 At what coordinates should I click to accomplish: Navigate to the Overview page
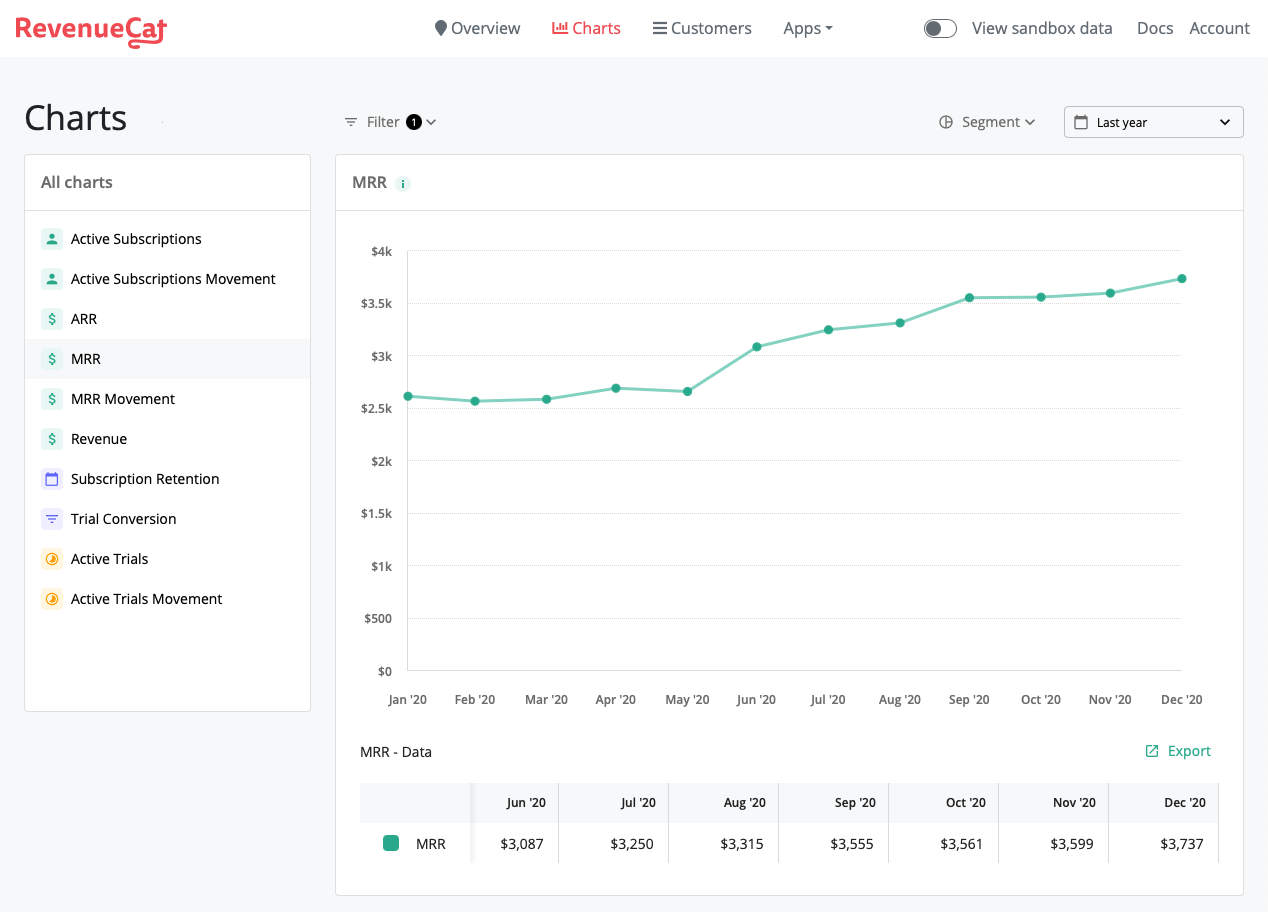pyautogui.click(x=477, y=28)
